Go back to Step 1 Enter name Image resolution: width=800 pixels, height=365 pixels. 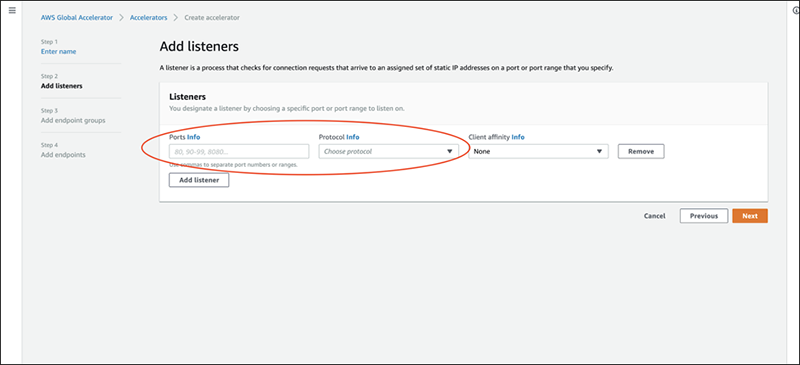coord(59,52)
